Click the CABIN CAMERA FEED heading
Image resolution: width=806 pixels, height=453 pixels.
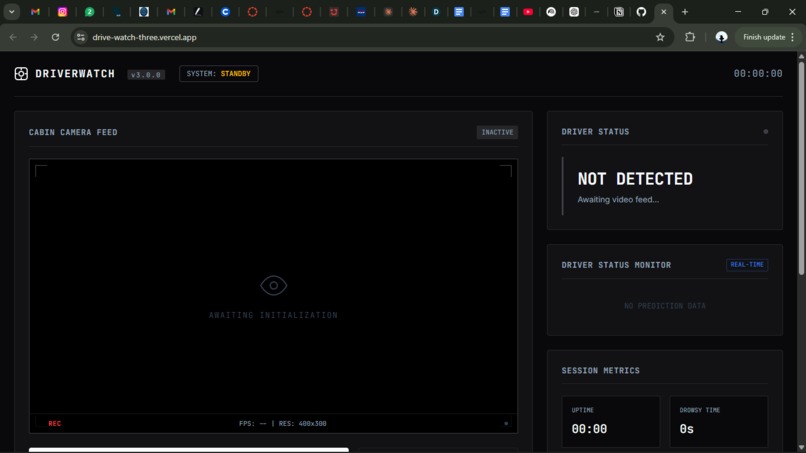73,132
